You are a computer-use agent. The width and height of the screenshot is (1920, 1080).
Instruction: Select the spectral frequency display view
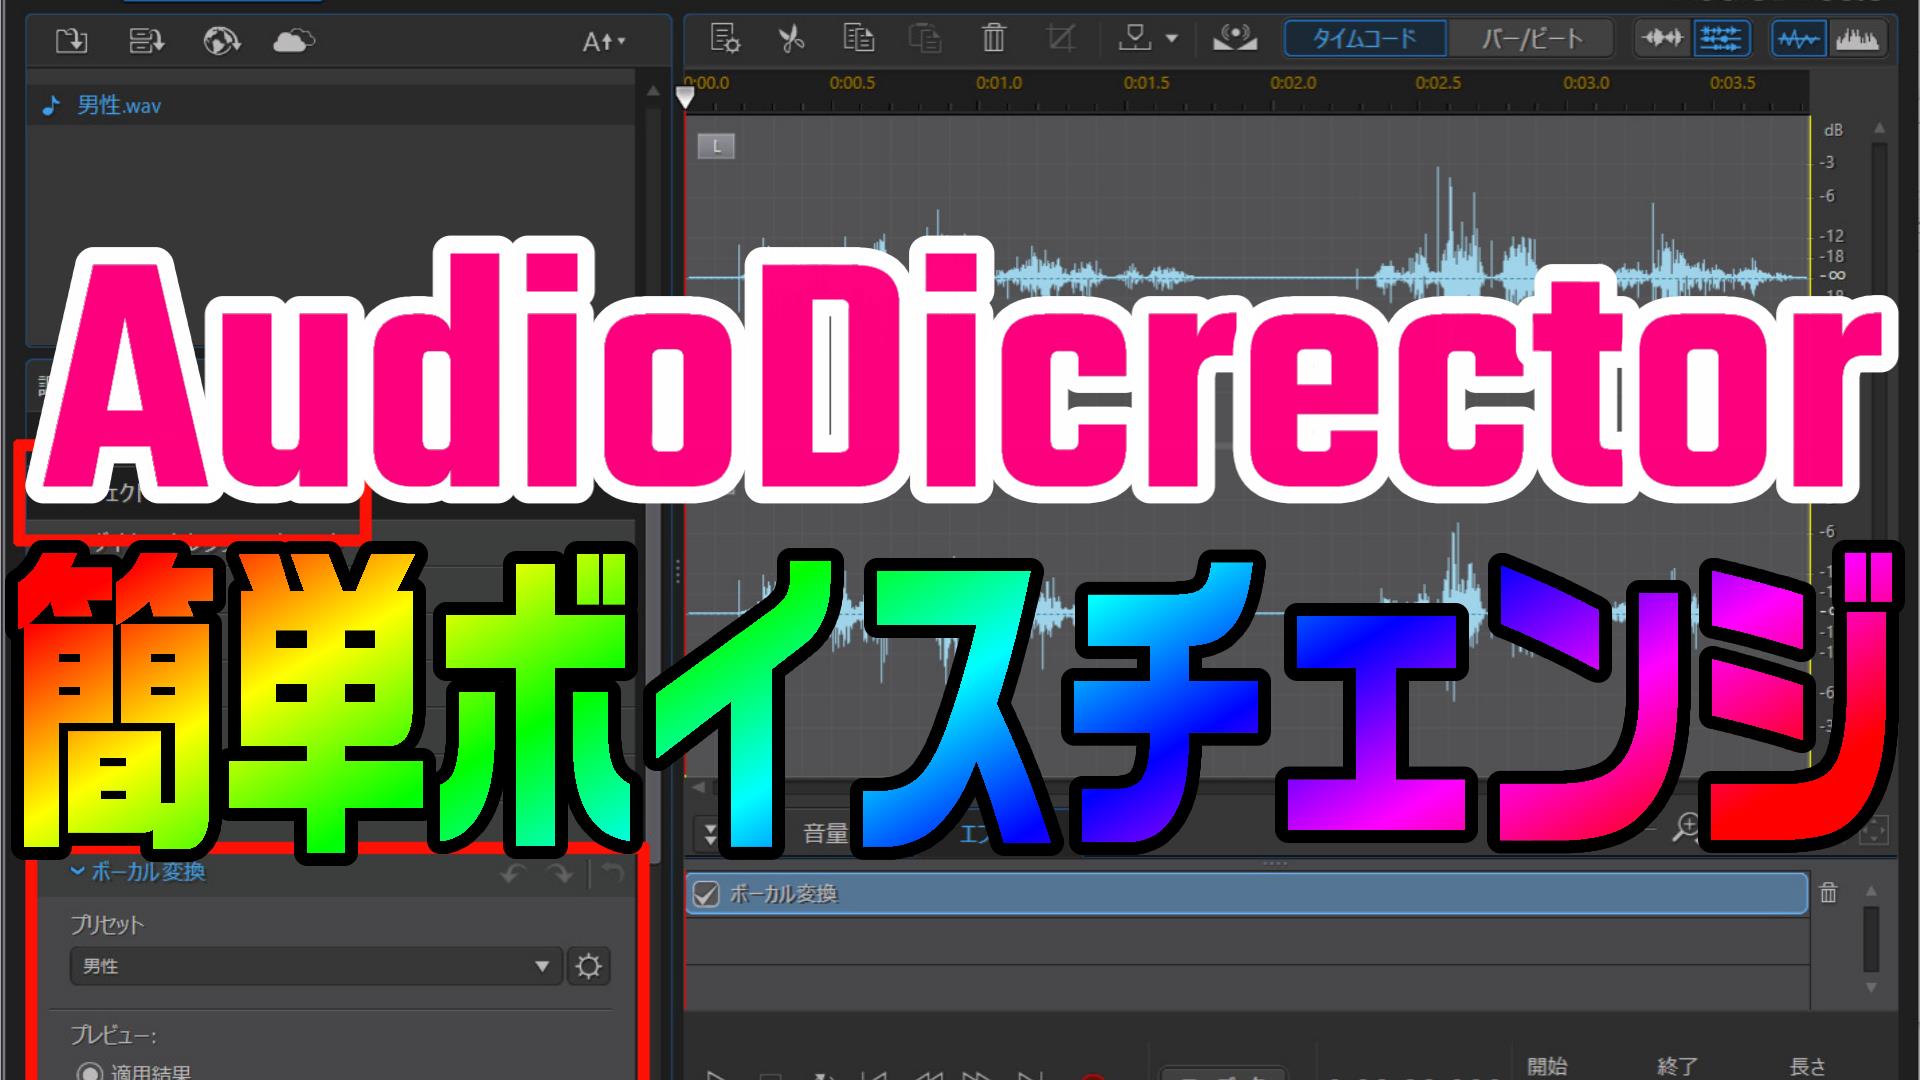[1857, 39]
